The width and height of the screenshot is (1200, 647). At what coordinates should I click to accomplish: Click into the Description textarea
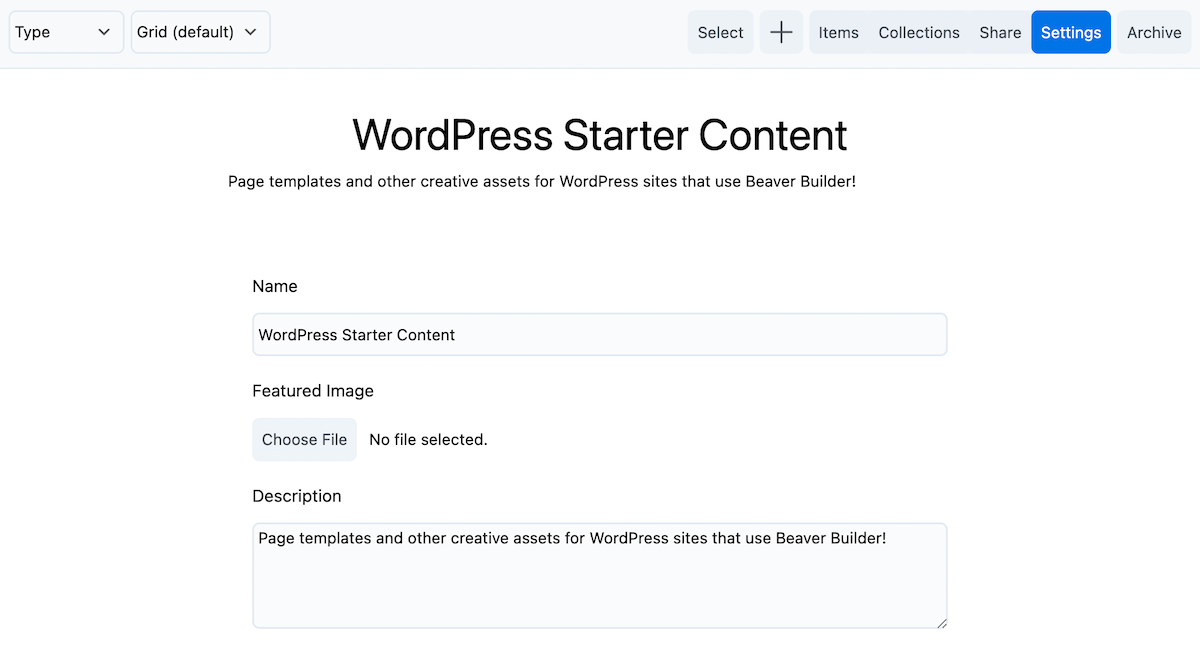(x=600, y=575)
